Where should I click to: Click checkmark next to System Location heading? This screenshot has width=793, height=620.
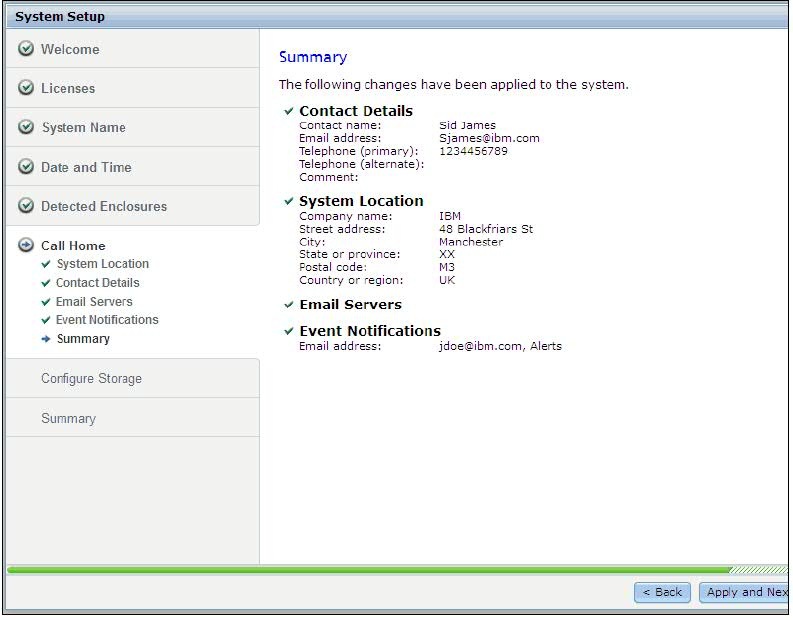(289, 201)
